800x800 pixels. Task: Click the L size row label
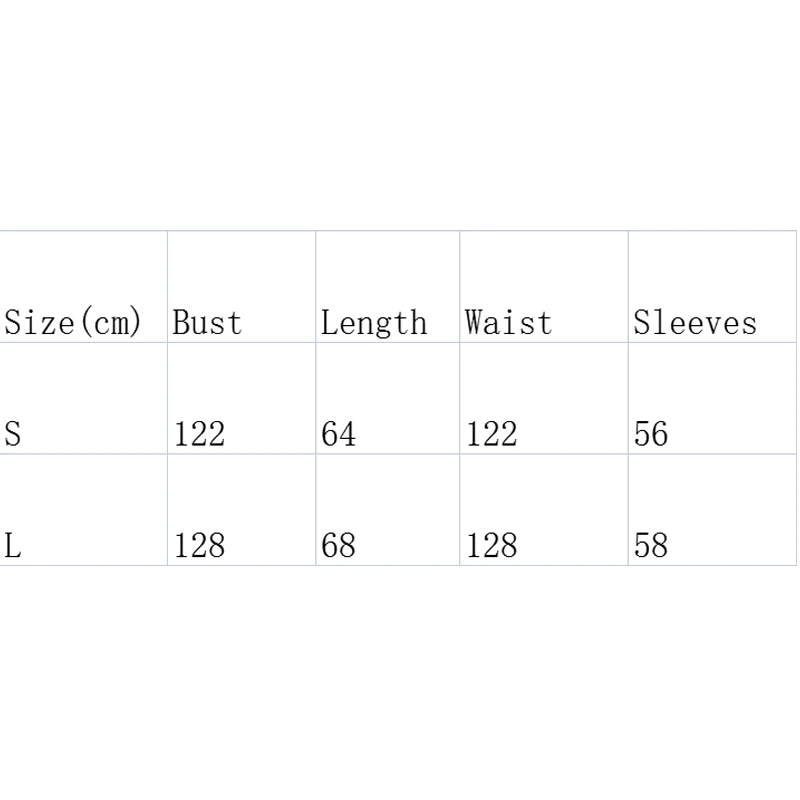point(13,546)
